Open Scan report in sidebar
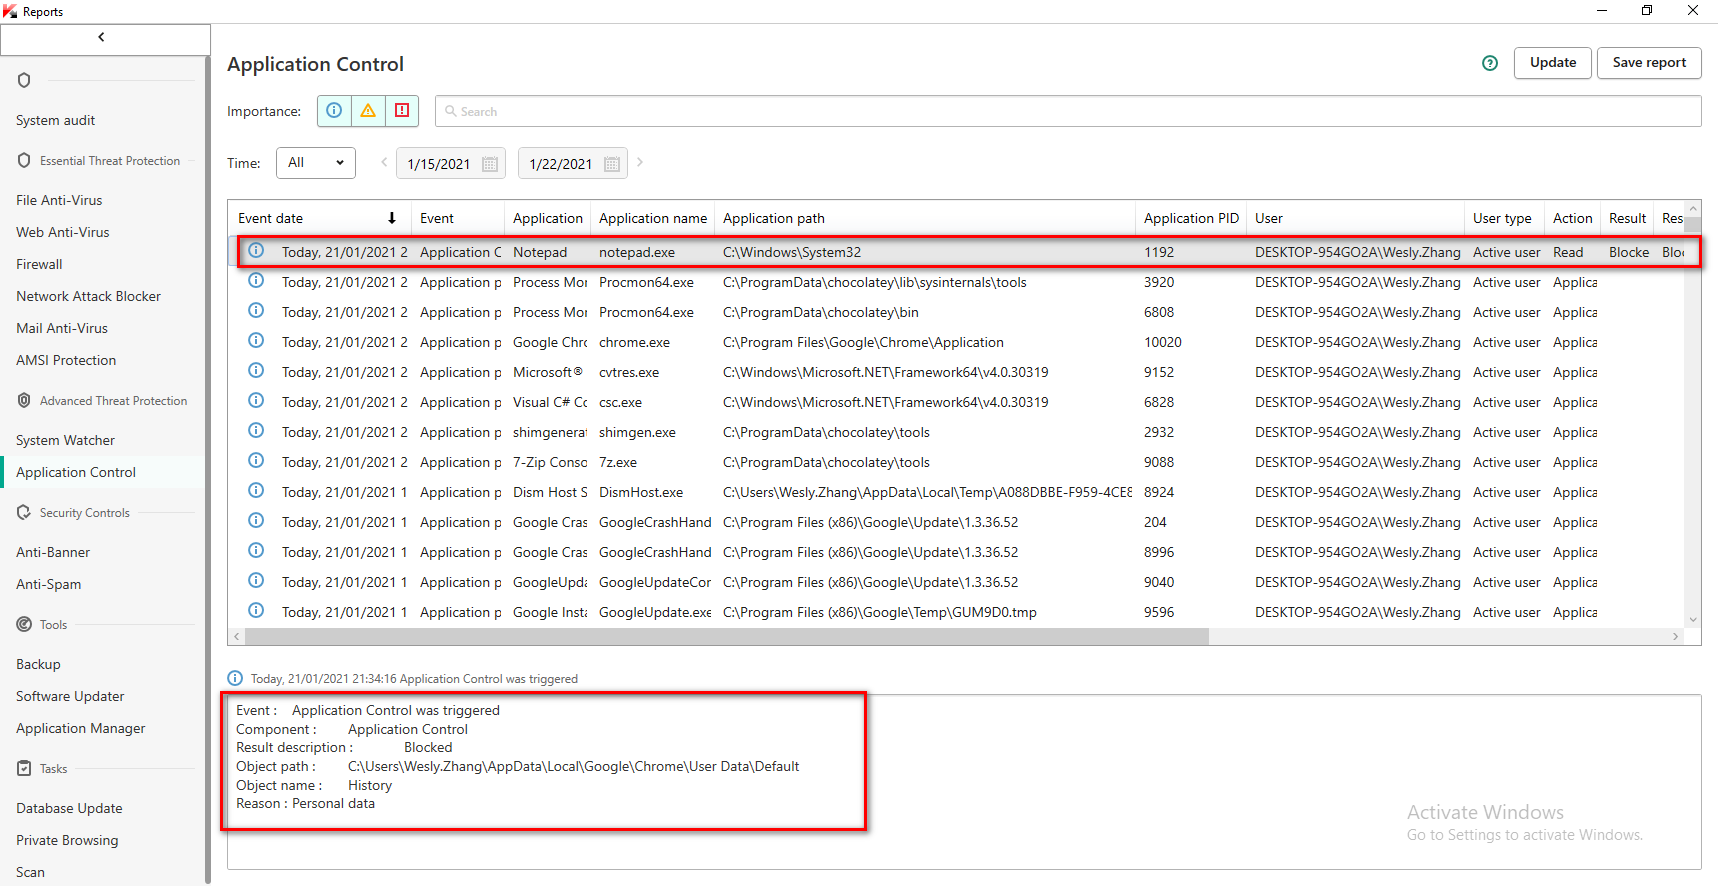The width and height of the screenshot is (1718, 886). pyautogui.click(x=30, y=872)
